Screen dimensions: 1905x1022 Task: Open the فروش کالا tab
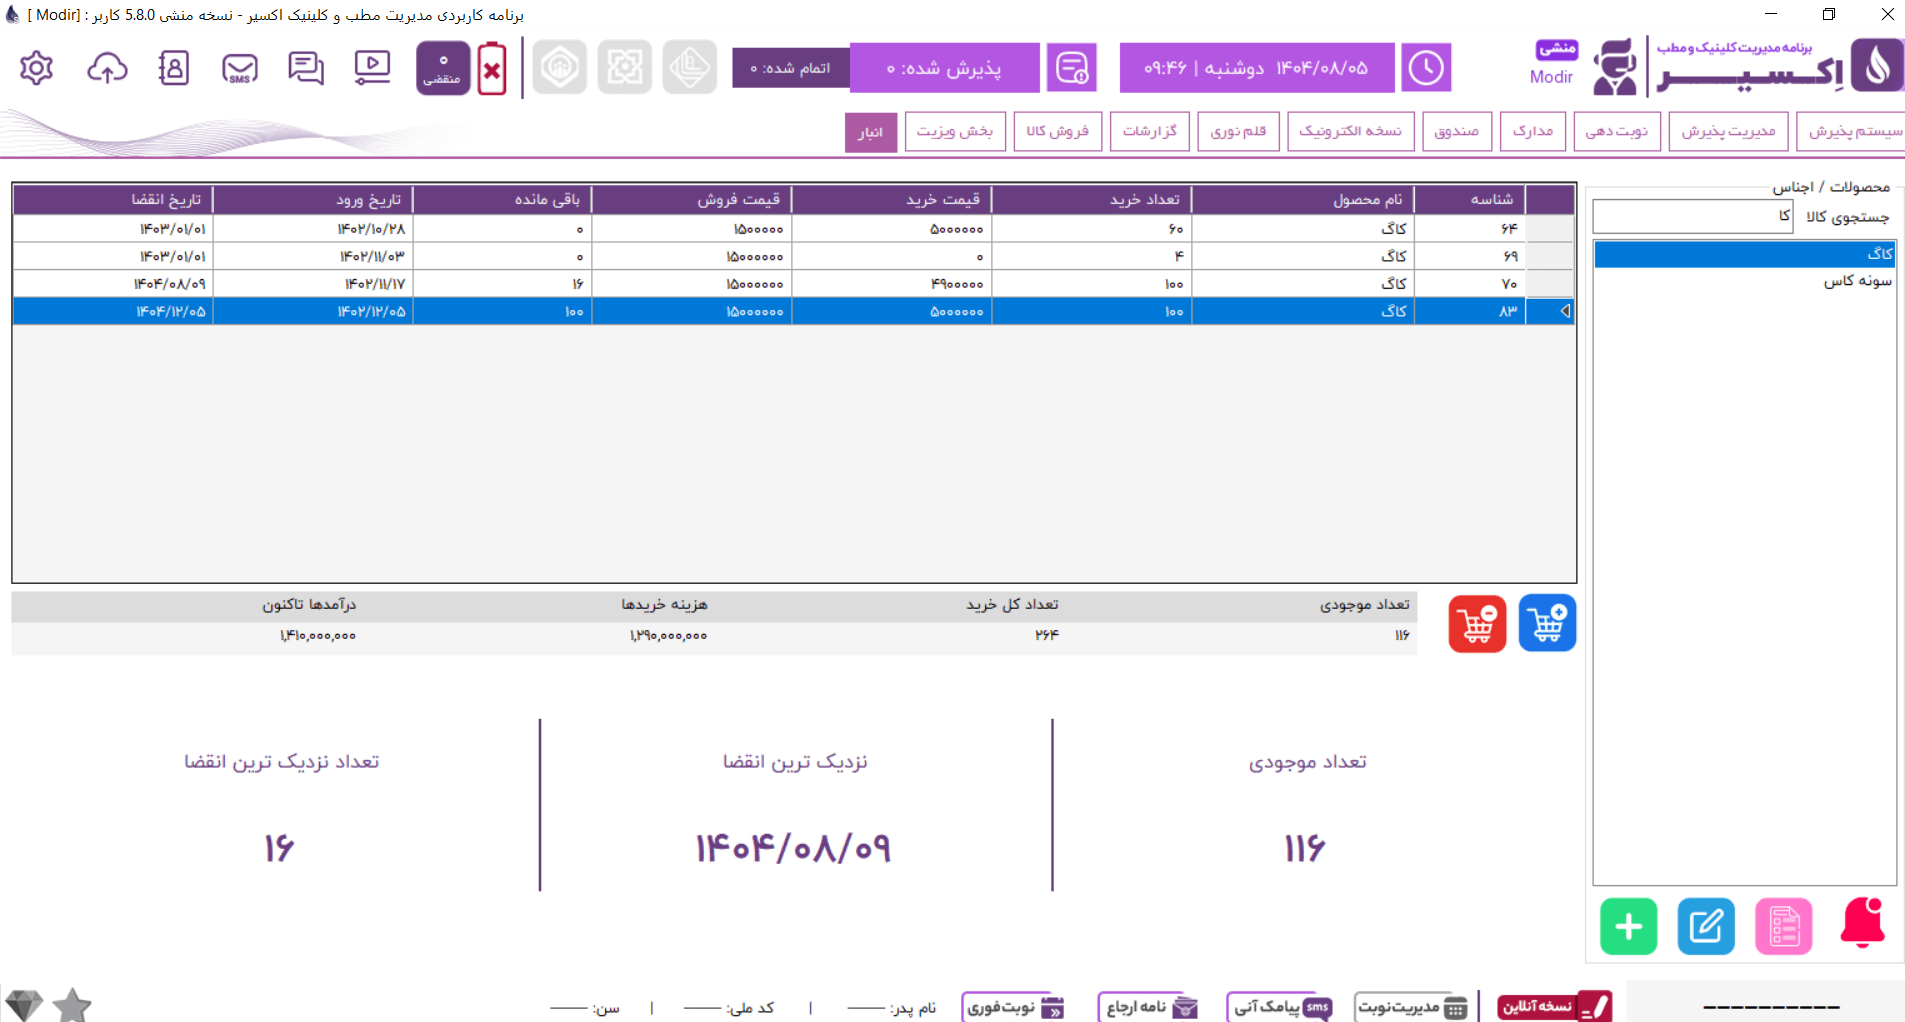point(1057,131)
